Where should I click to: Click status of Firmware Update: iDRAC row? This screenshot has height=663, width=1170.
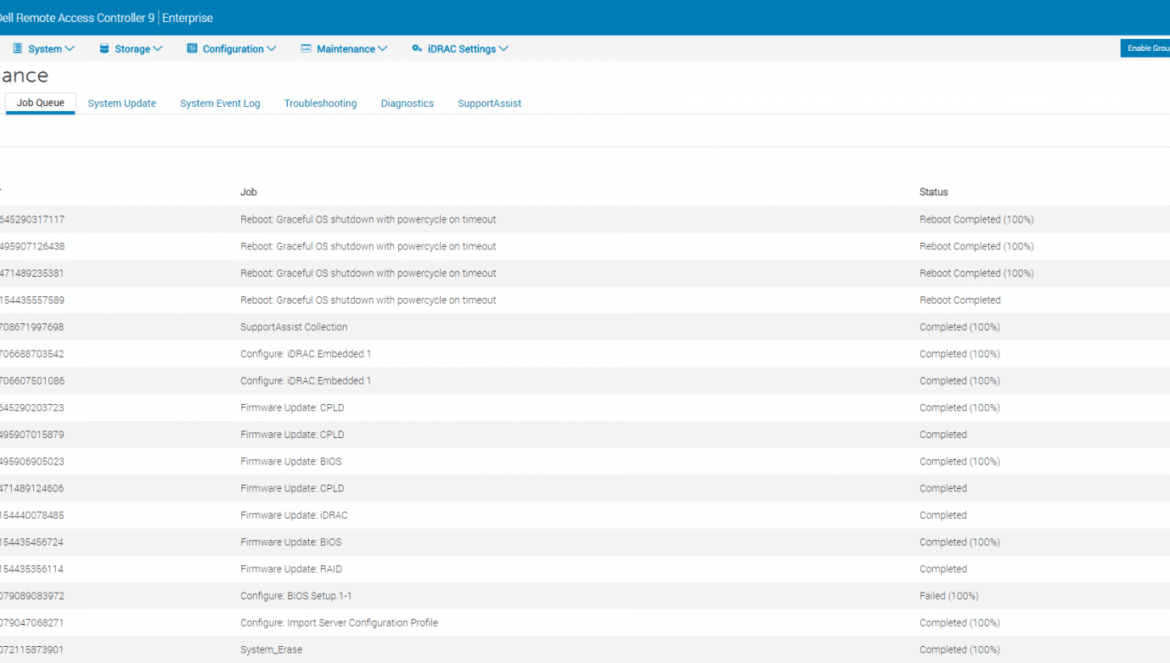click(943, 515)
